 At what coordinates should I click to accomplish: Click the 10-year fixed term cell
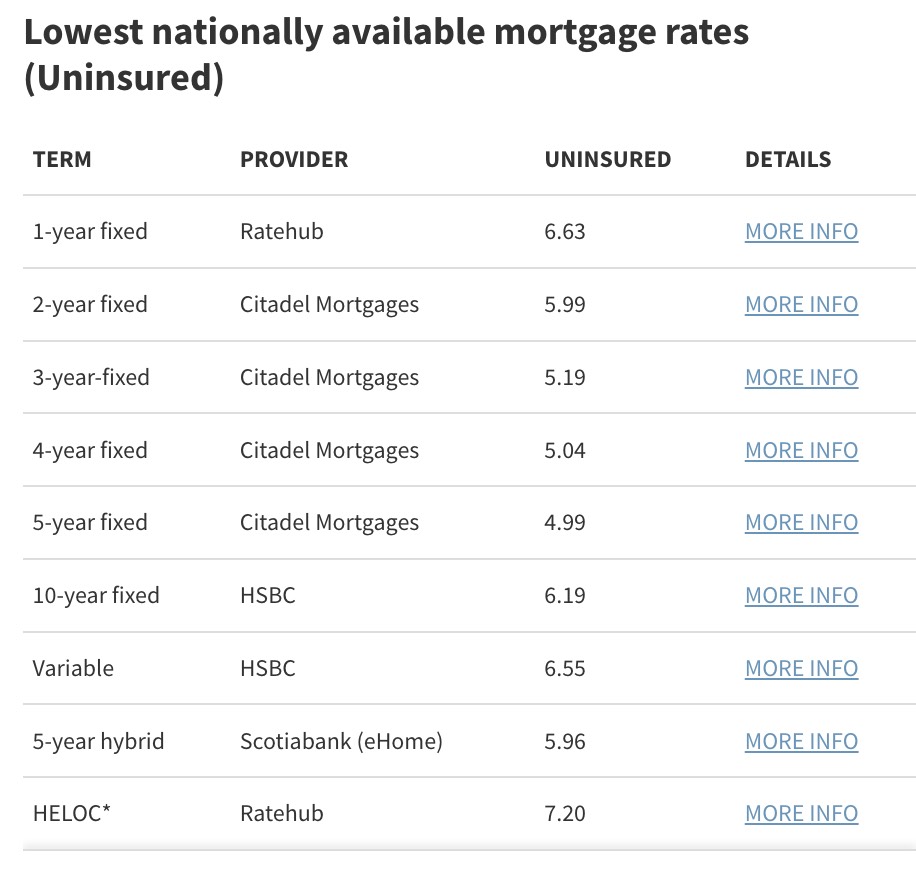[x=96, y=596]
